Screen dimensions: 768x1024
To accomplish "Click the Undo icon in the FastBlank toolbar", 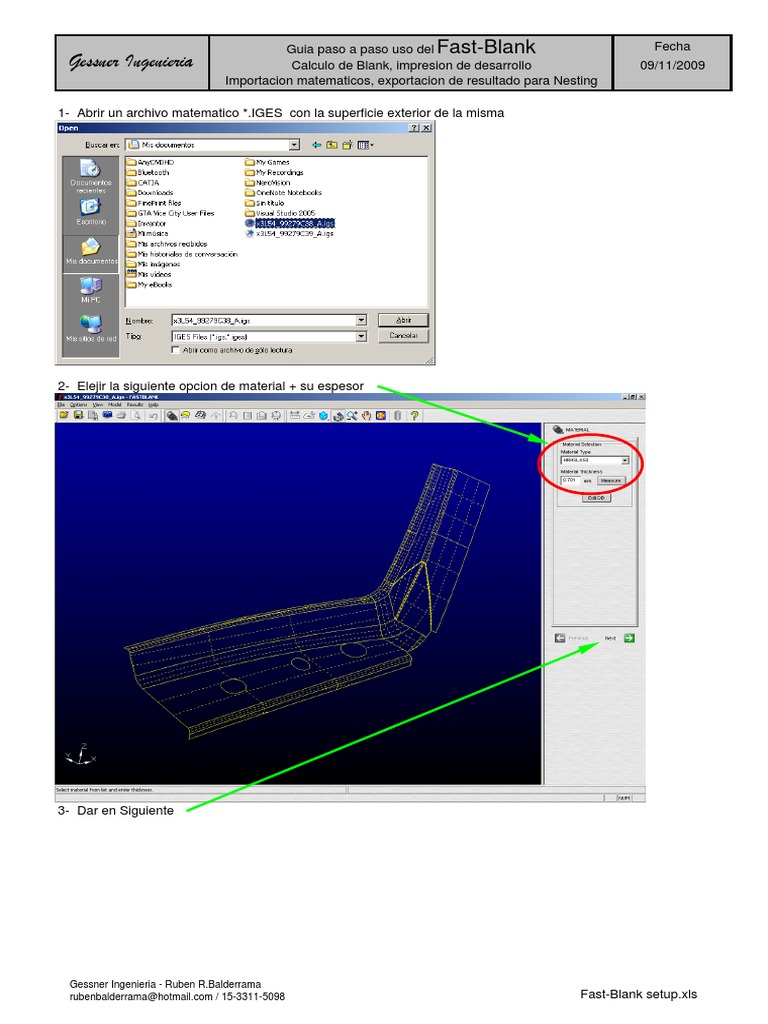I will pyautogui.click(x=153, y=415).
